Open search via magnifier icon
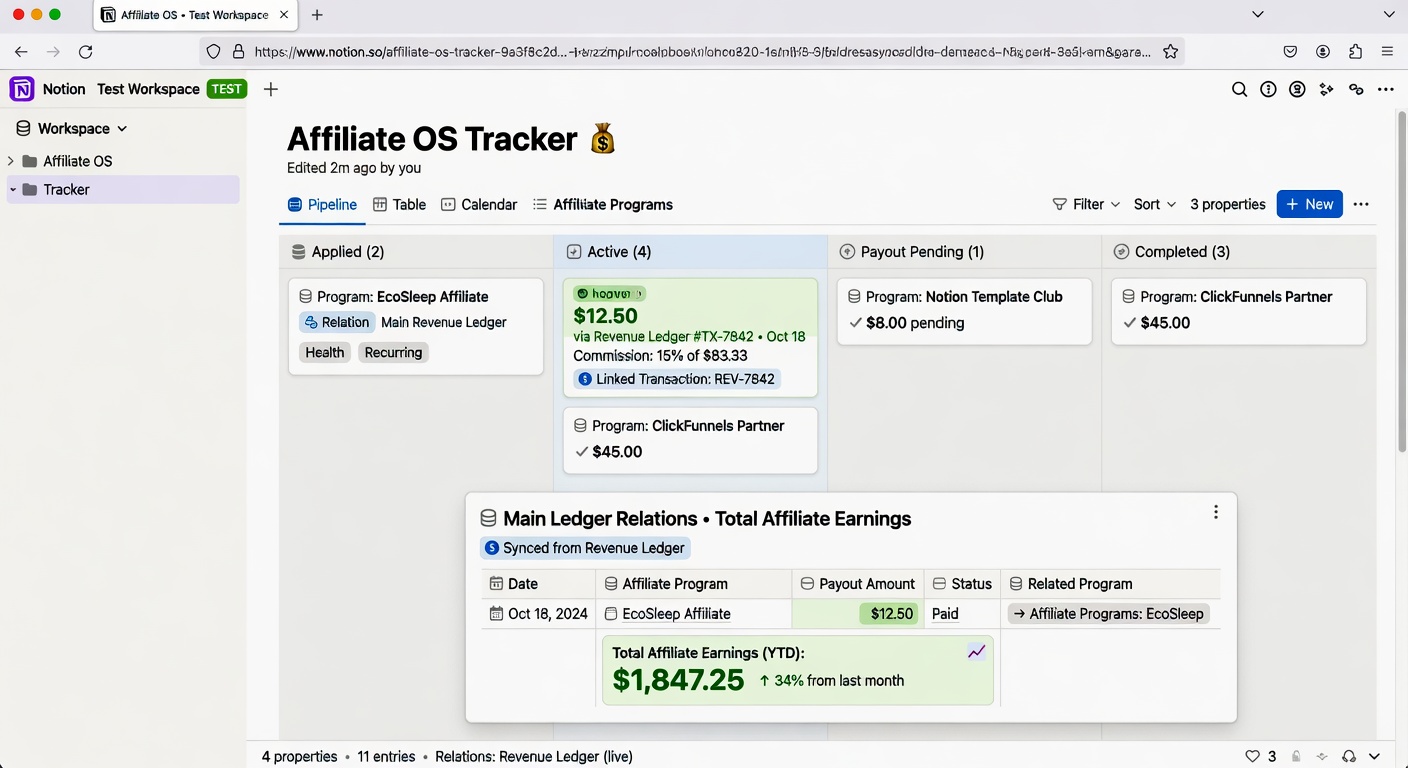This screenshot has width=1408, height=768. click(1239, 89)
